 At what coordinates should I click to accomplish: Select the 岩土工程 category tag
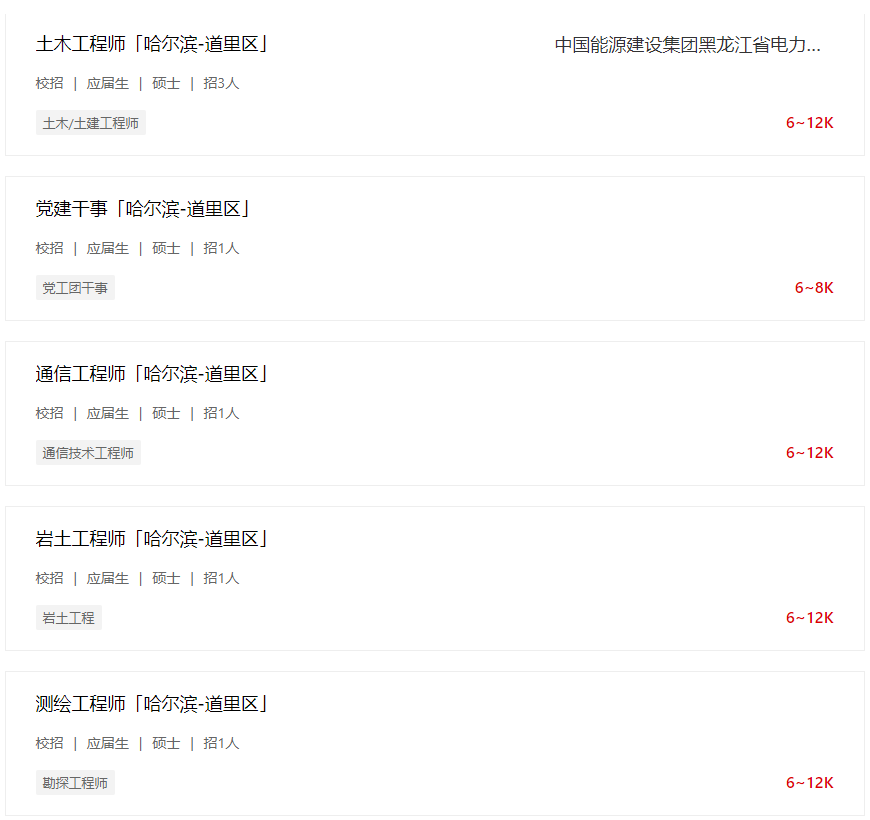coord(69,618)
